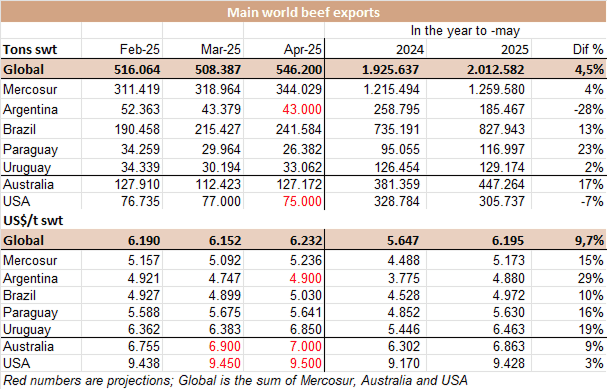
Task: Click USA's red projected price 9.450
Action: [225, 363]
